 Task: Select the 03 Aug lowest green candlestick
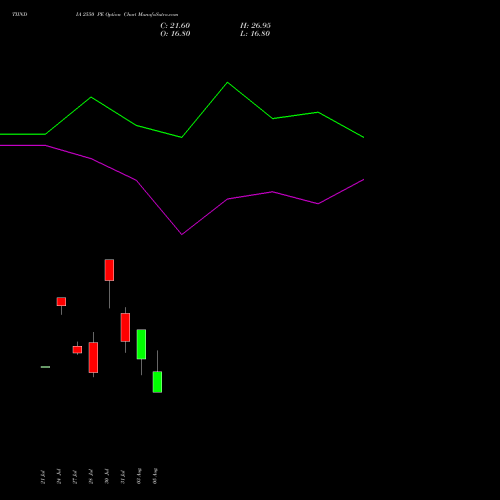[x=157, y=382]
